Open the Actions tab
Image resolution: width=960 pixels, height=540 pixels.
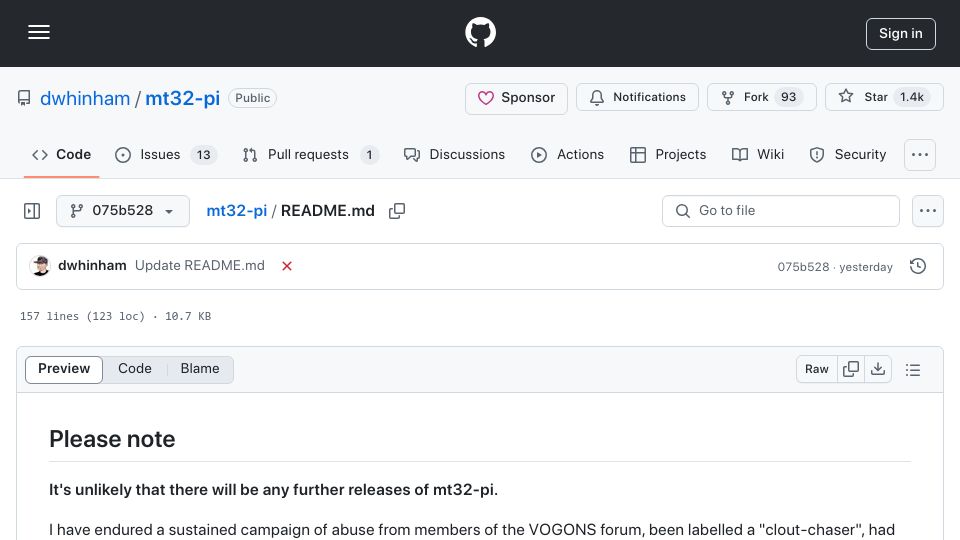568,155
